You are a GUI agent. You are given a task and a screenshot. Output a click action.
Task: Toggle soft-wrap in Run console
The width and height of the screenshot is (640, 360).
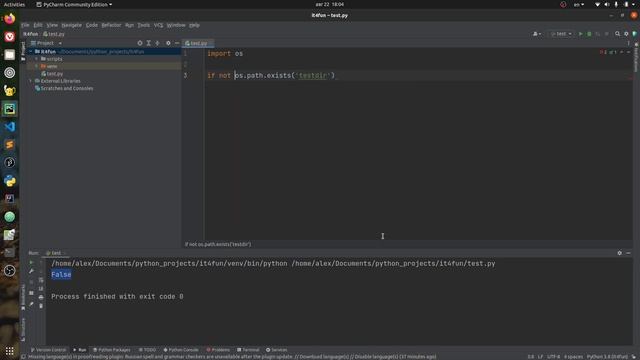click(41, 280)
